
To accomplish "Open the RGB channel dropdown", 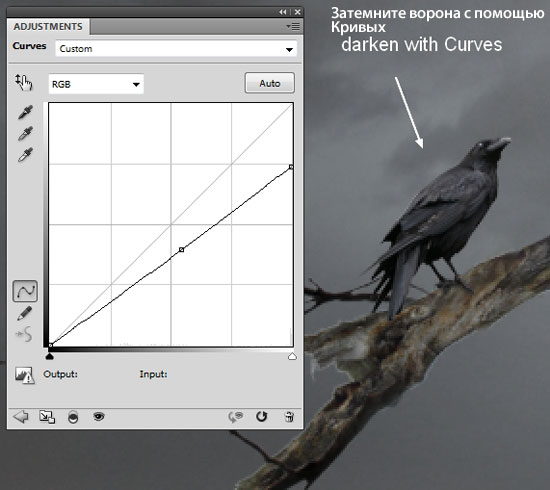I will click(96, 84).
